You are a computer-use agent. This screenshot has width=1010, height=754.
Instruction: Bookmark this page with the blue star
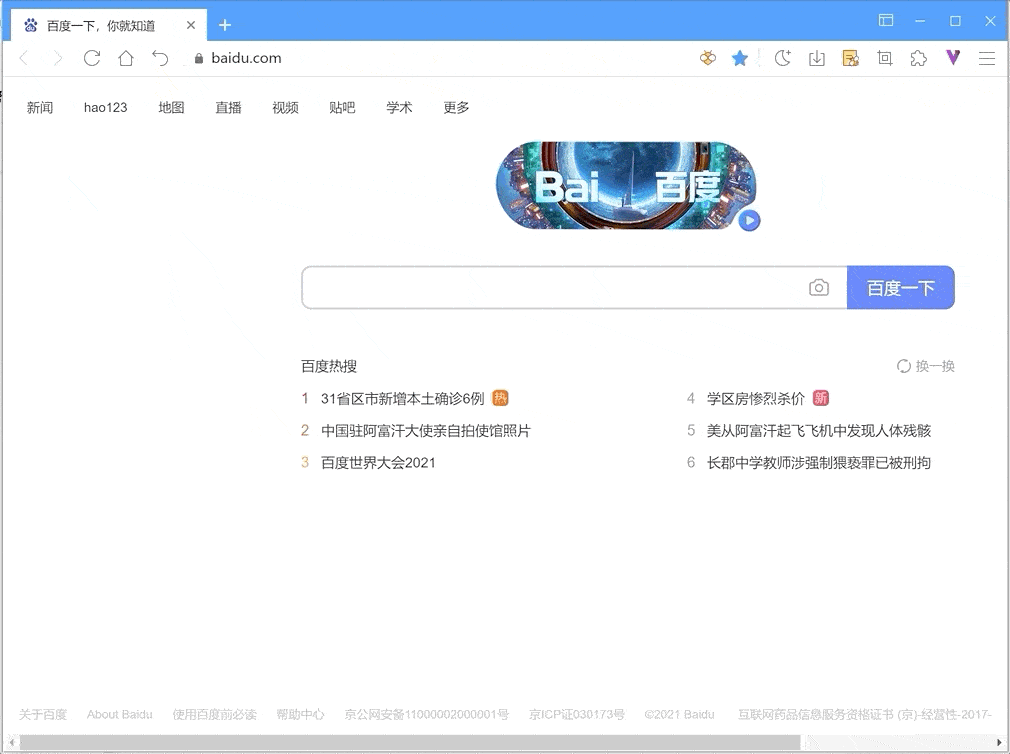(739, 59)
